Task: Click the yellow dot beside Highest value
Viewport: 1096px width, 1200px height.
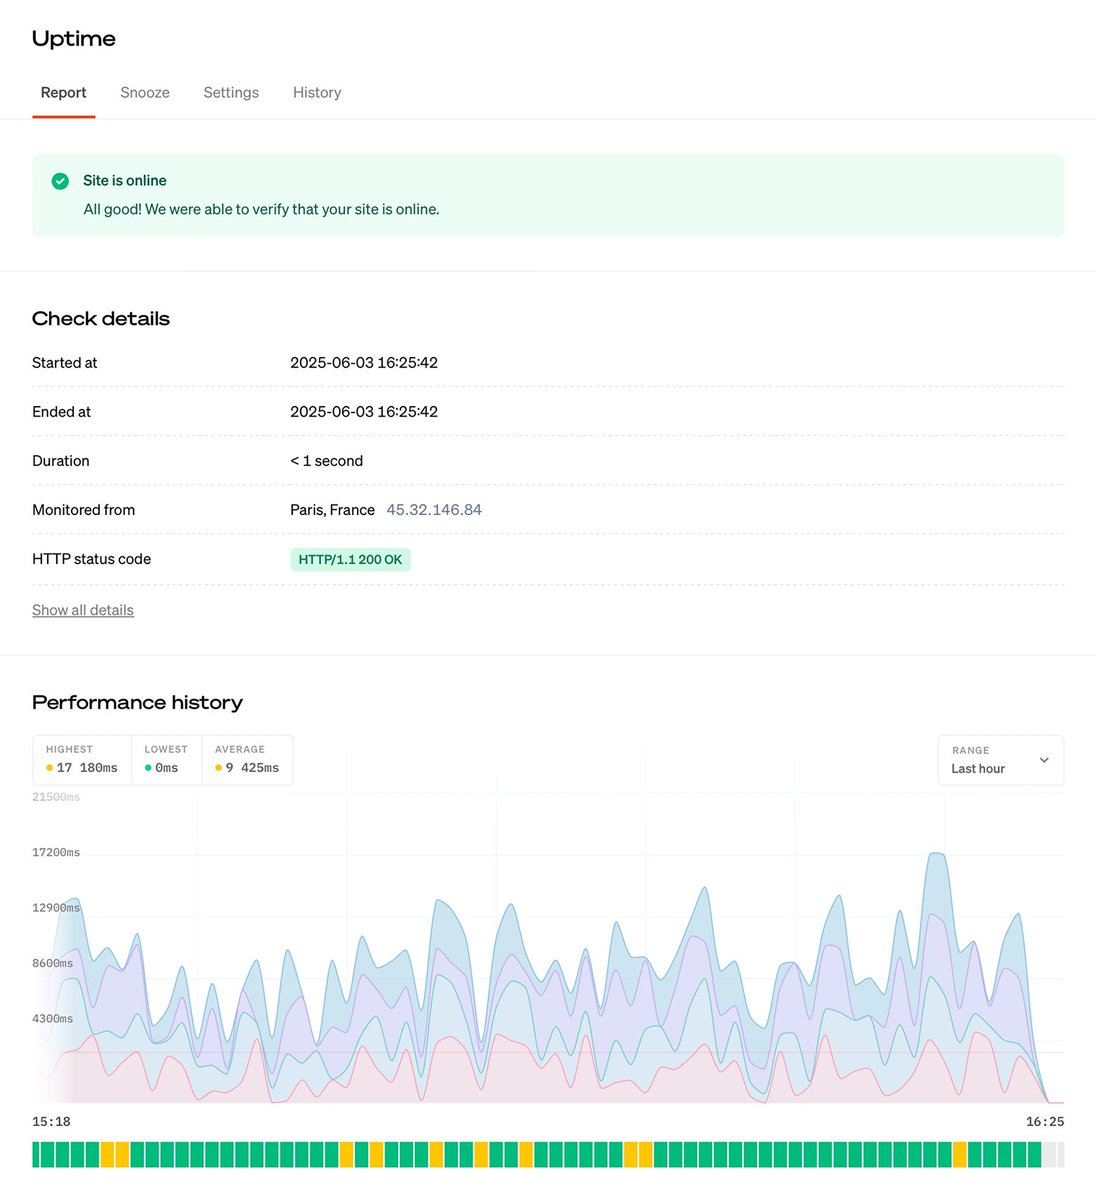Action: 49,768
